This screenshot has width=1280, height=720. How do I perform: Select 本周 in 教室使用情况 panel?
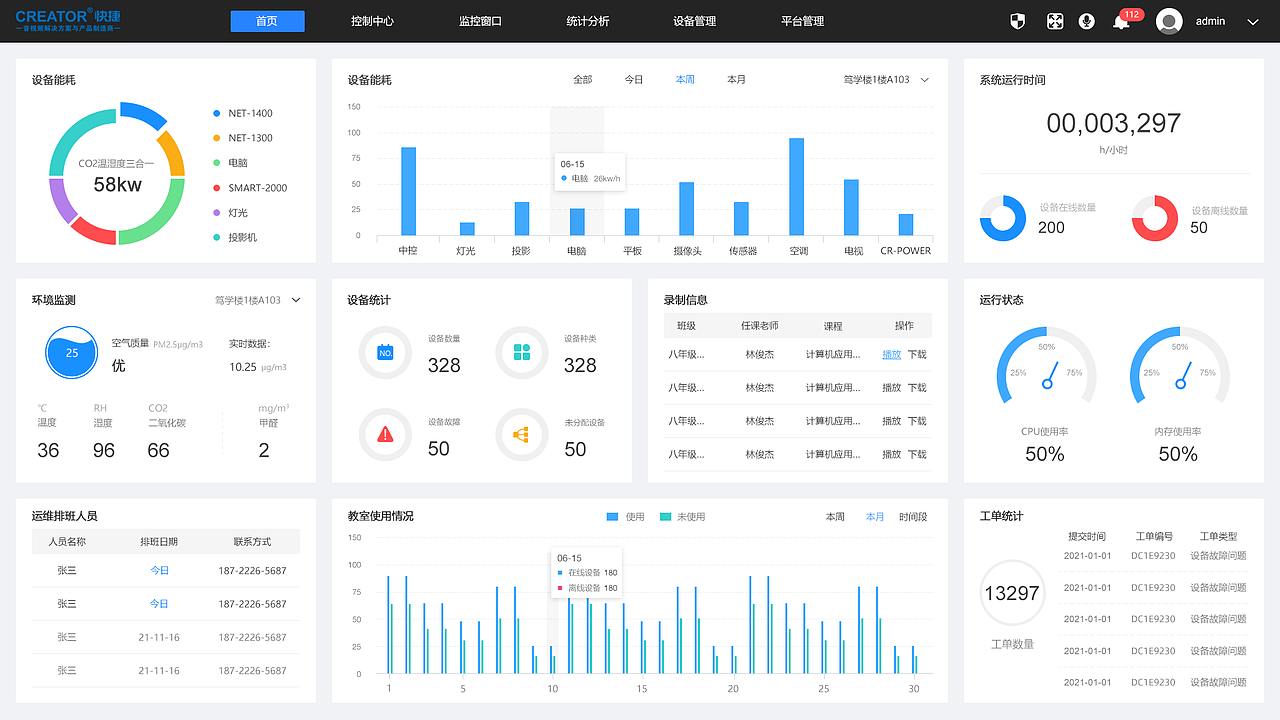click(x=835, y=517)
